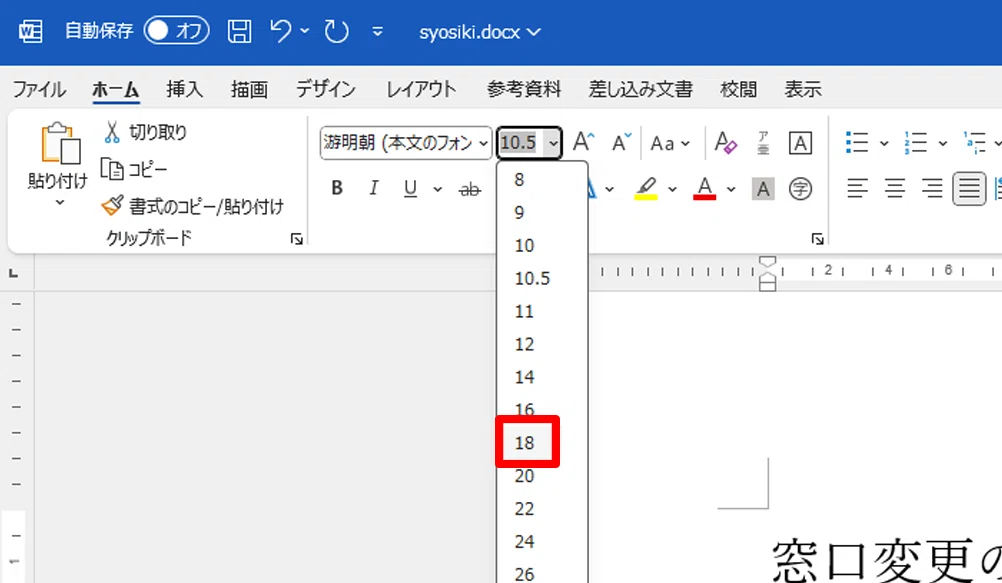
Task: Select font size 18 from list
Action: [542, 442]
